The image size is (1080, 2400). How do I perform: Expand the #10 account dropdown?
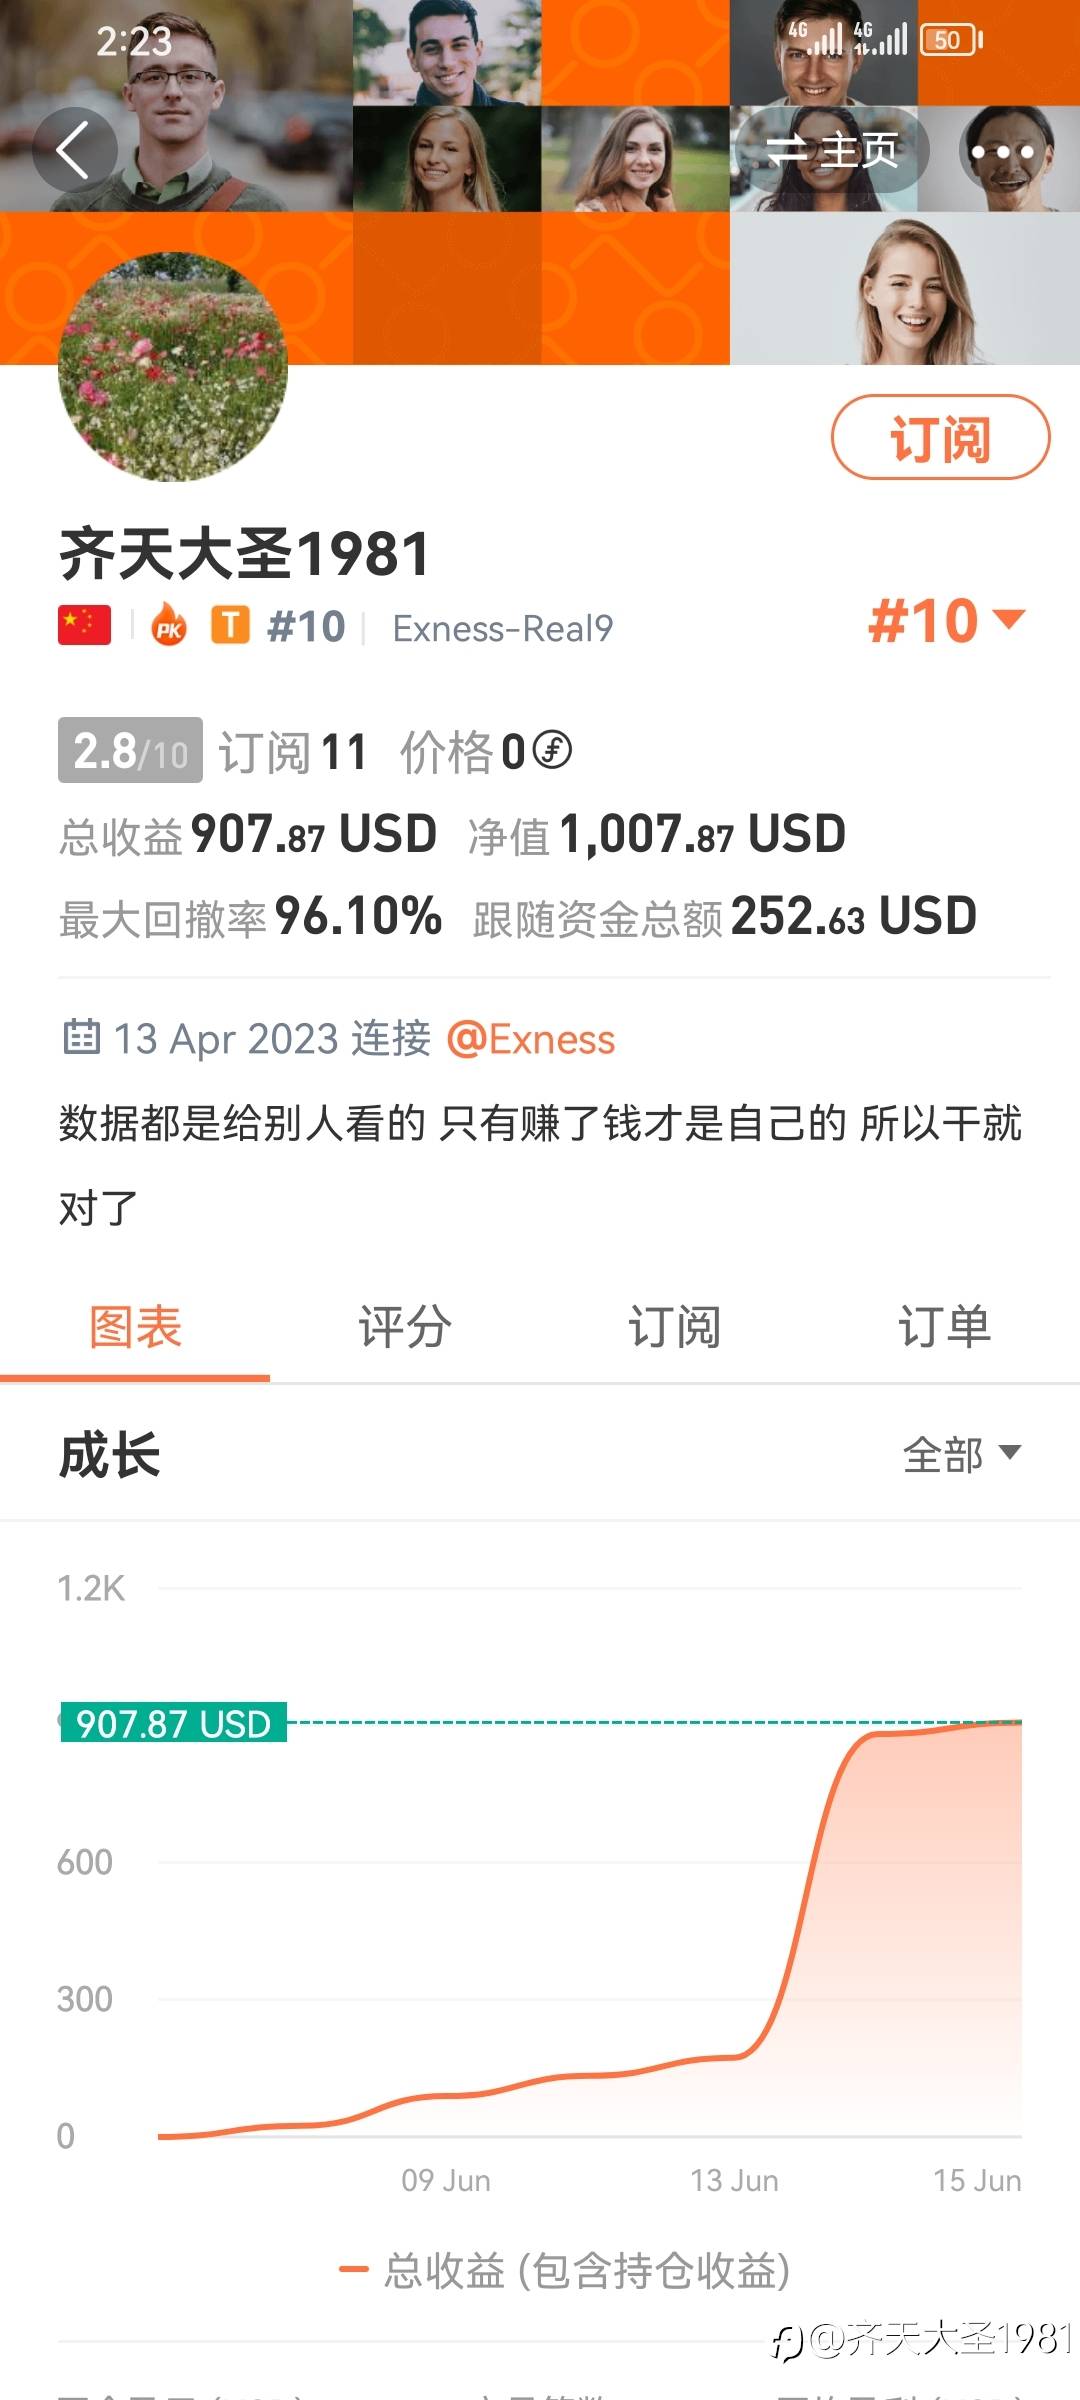click(x=946, y=621)
